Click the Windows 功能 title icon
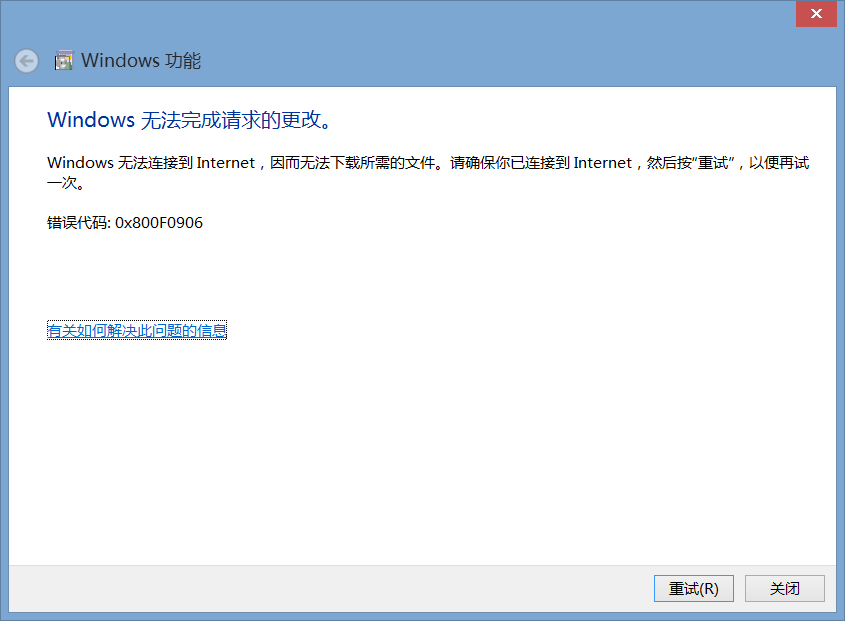 pos(64,60)
